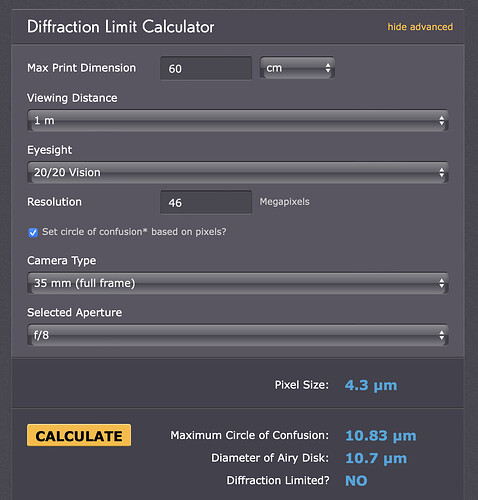
Task: Toggle 'Set circle of confusion based on pixels' checkbox
Action: pyautogui.click(x=33, y=232)
